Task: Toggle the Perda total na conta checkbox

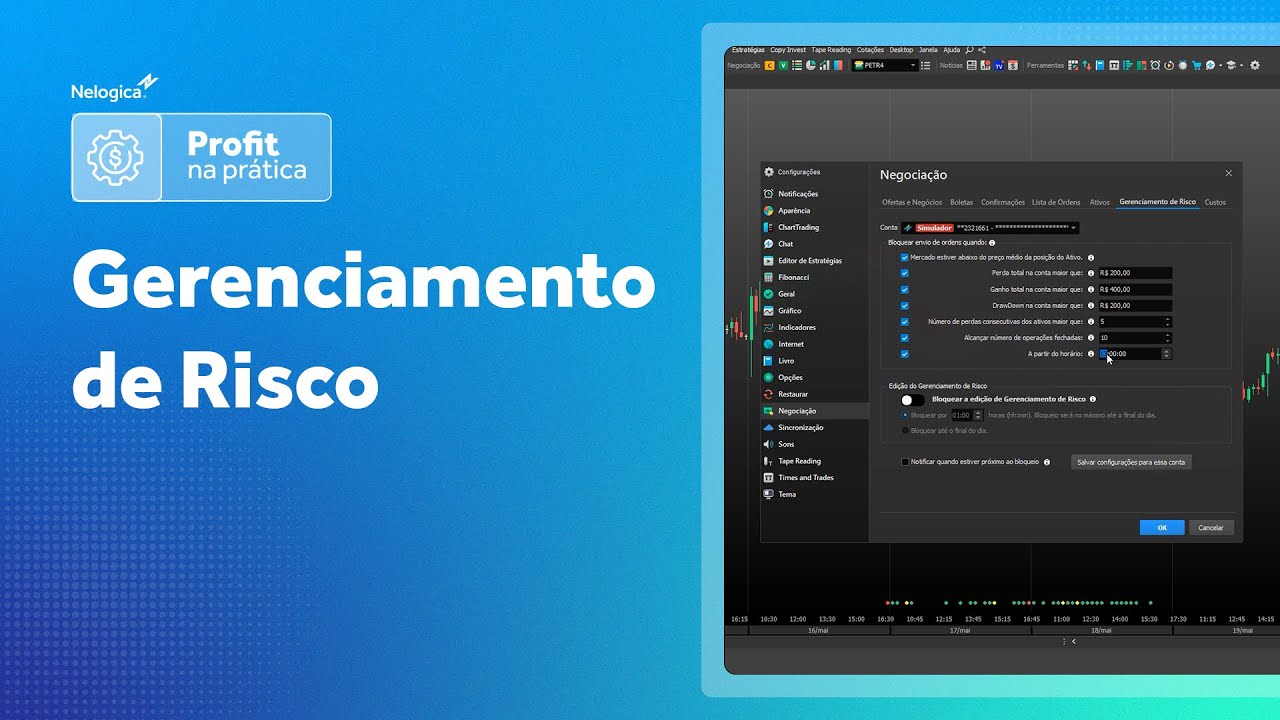Action: 905,273
